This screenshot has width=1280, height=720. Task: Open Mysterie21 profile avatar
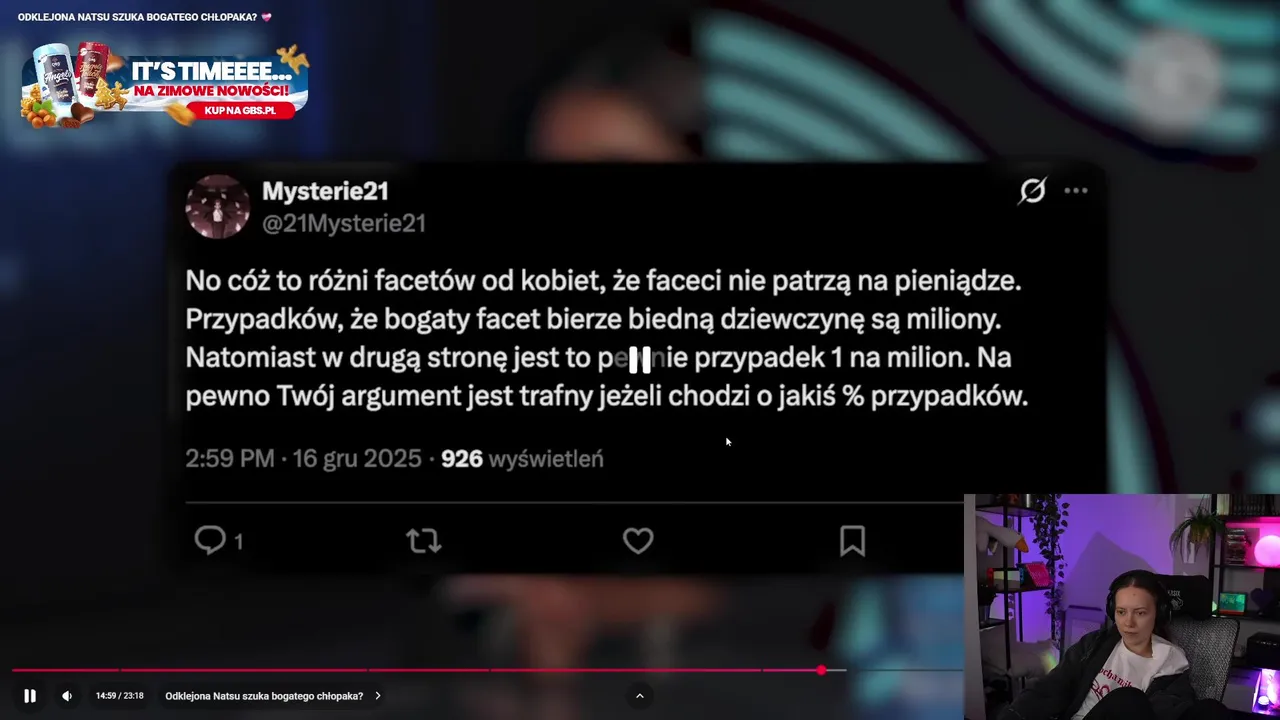coord(218,207)
